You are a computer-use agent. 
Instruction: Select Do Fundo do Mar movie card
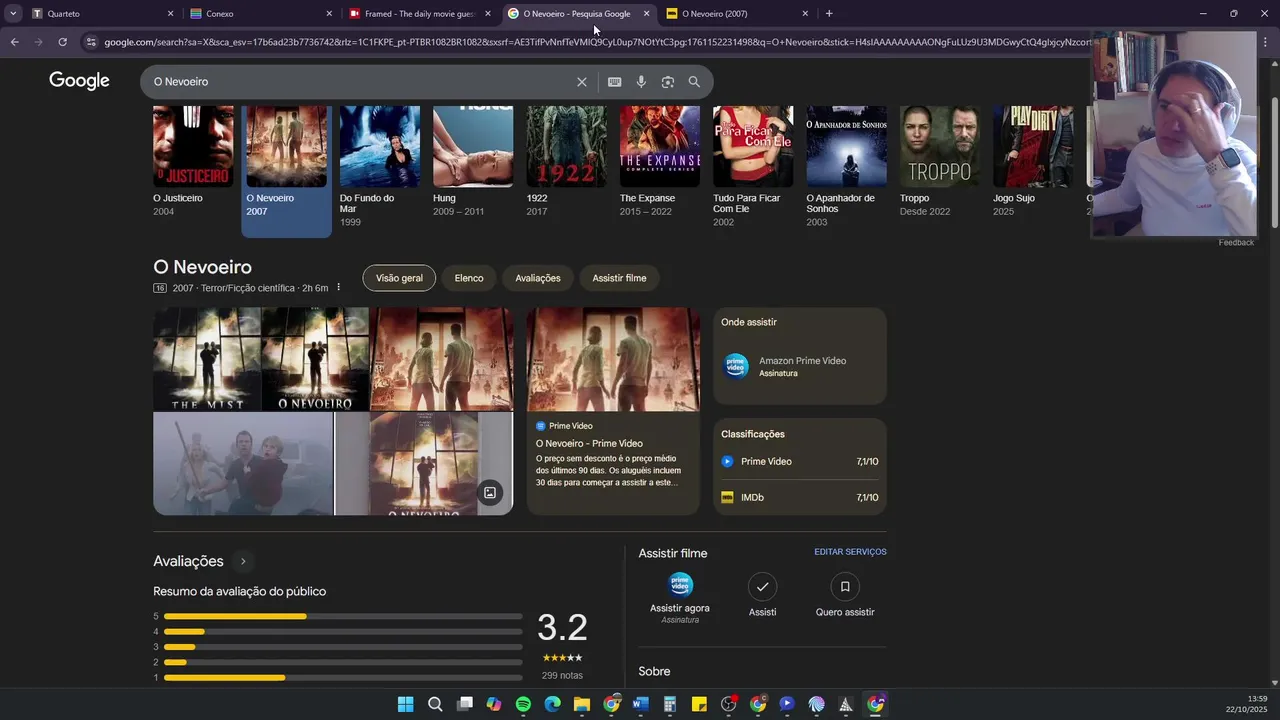point(380,166)
